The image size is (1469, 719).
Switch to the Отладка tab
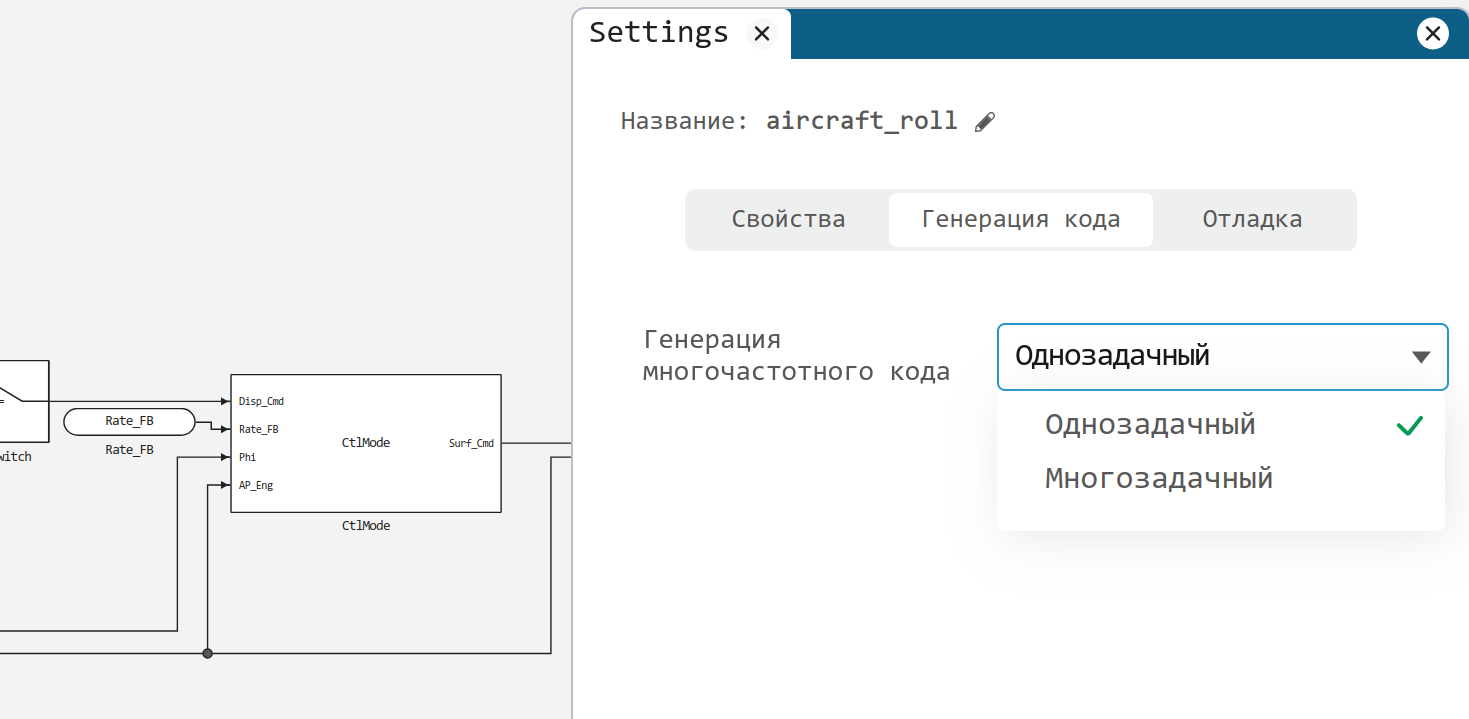(1252, 219)
